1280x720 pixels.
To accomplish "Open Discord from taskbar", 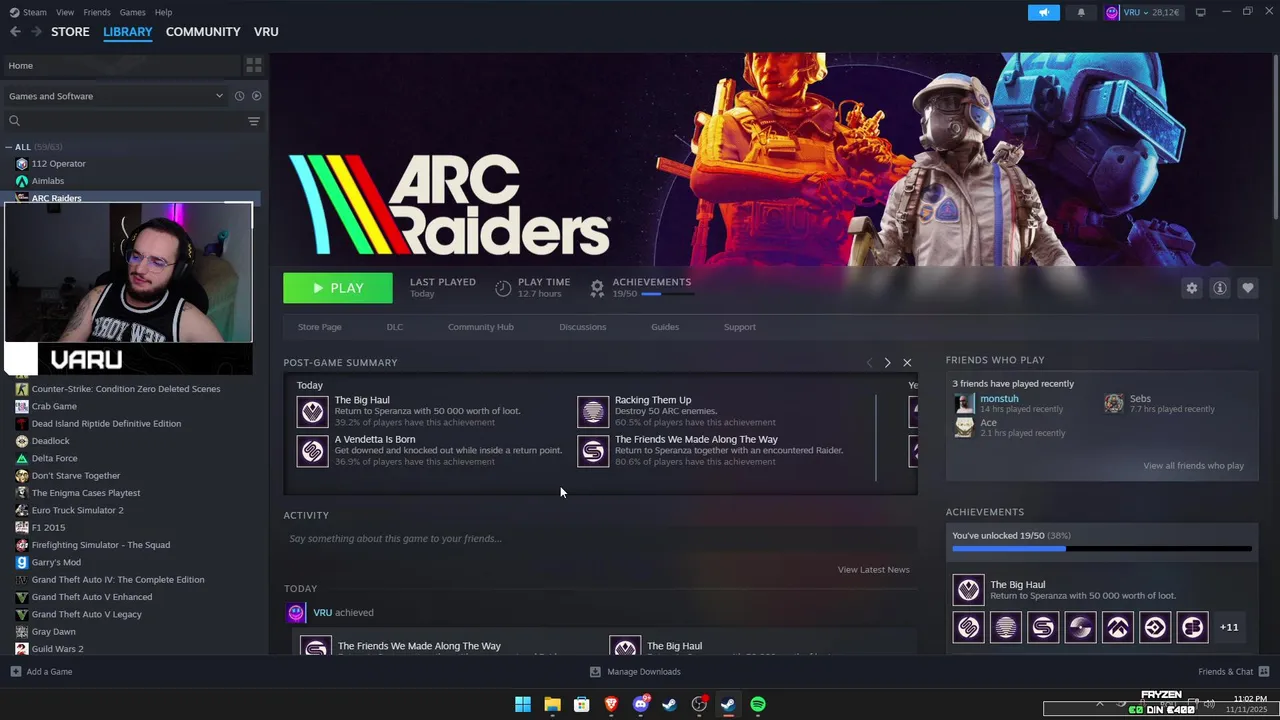I will 641,705.
